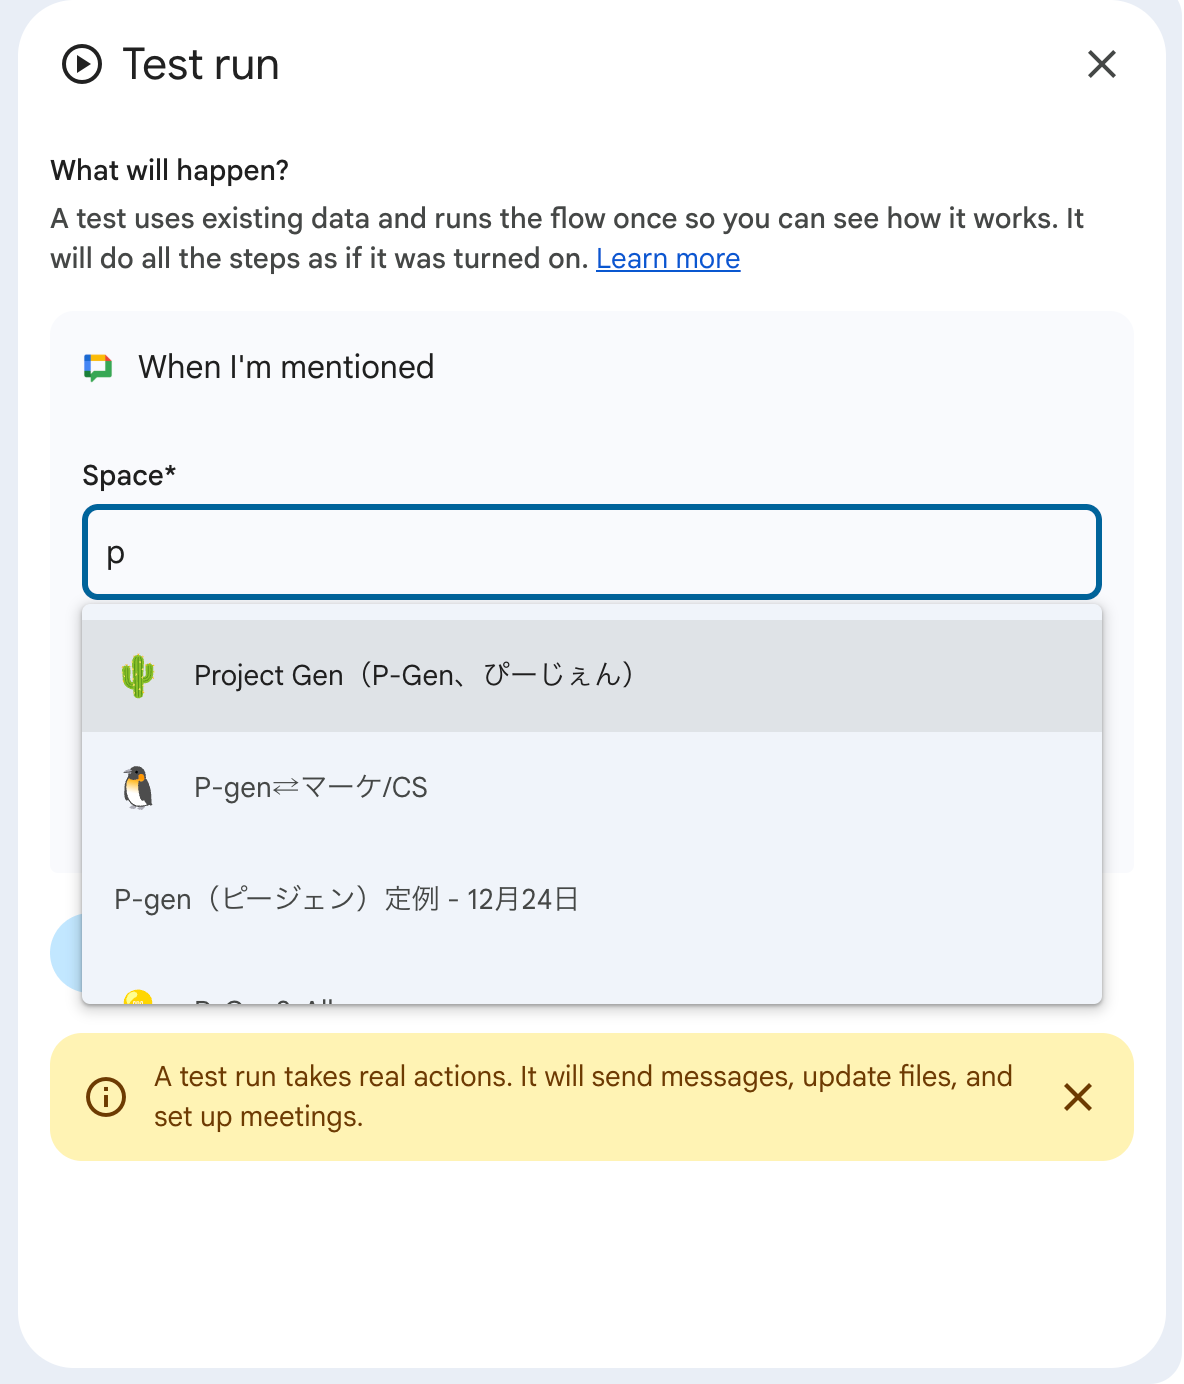The height and width of the screenshot is (1384, 1184).
Task: Click the cactus emoji icon
Action: coord(138,676)
